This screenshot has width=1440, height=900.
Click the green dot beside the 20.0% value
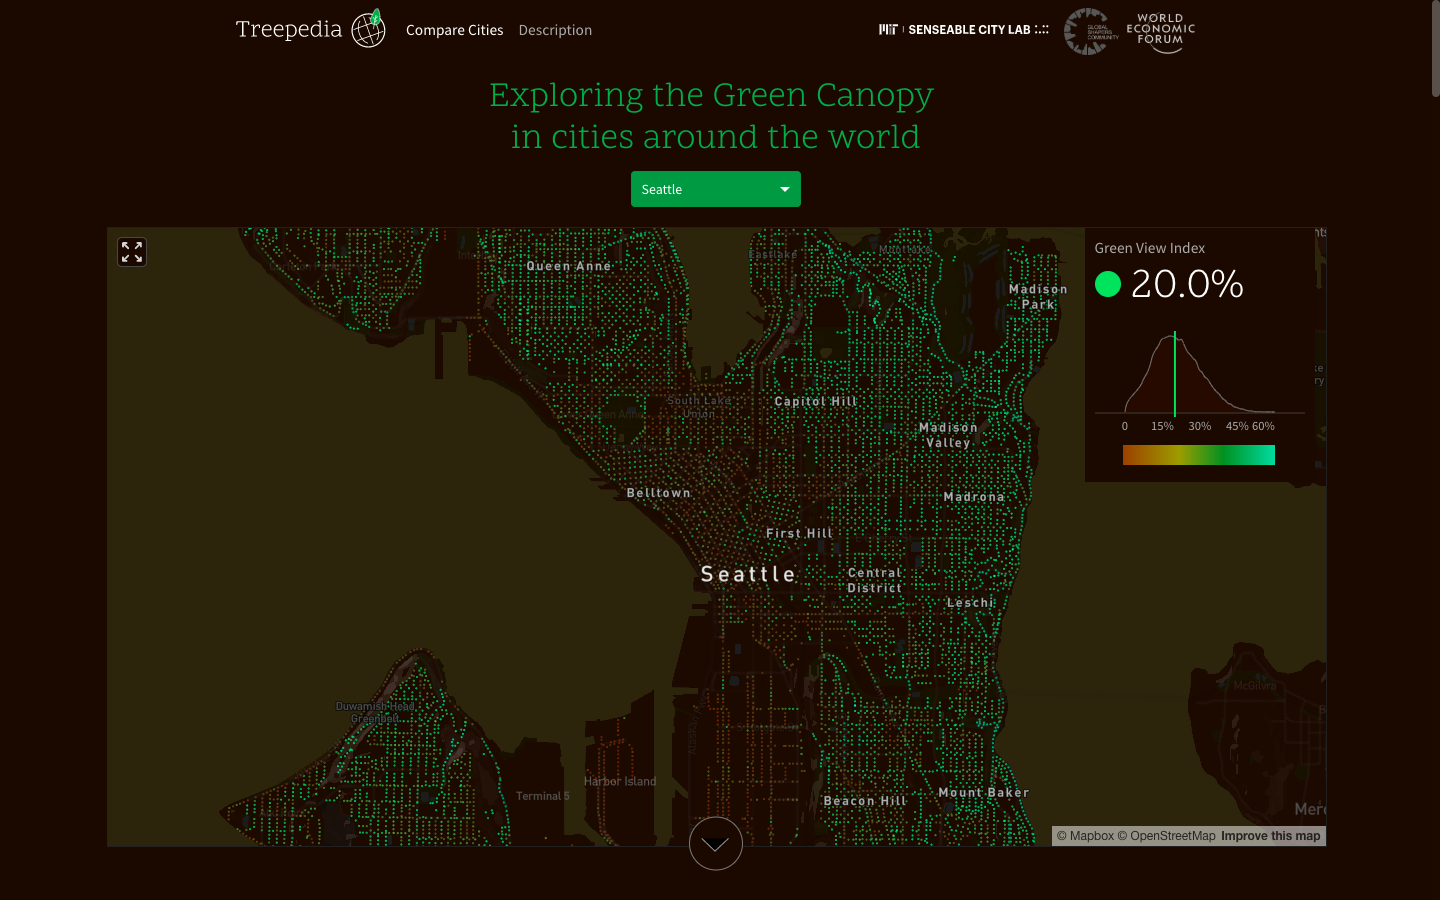1107,284
